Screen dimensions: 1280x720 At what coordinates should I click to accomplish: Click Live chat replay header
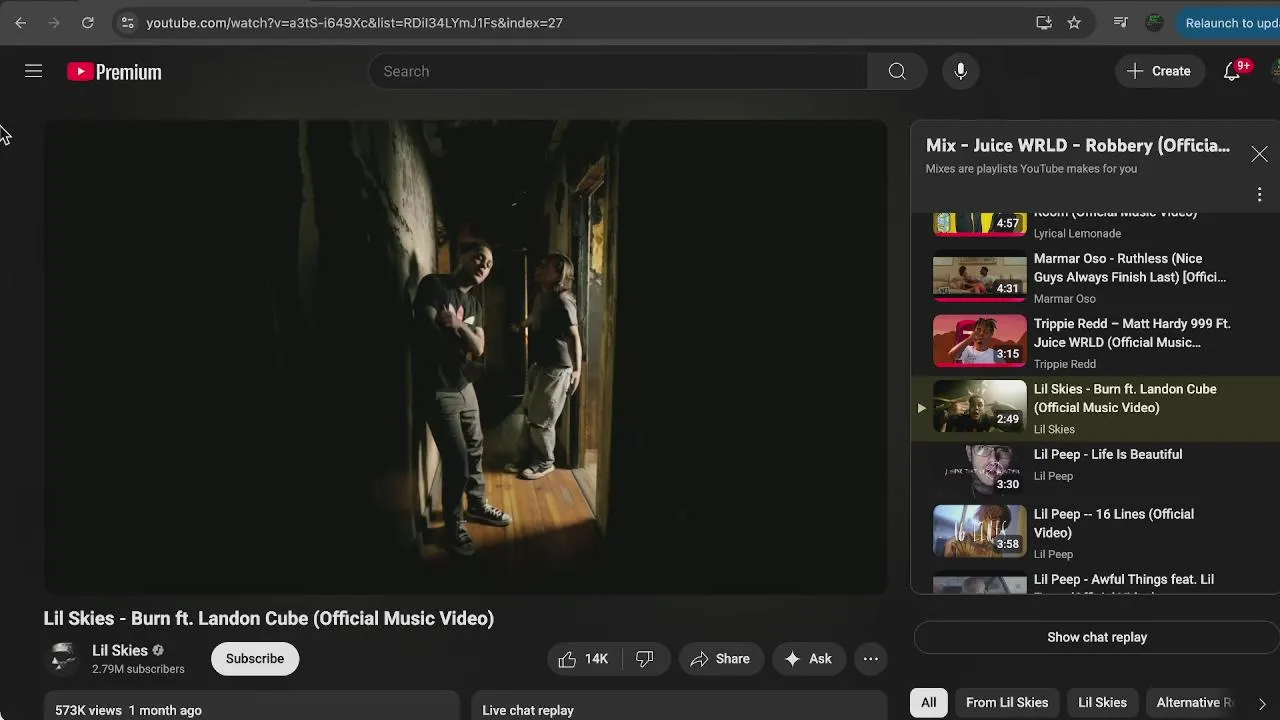[528, 710]
